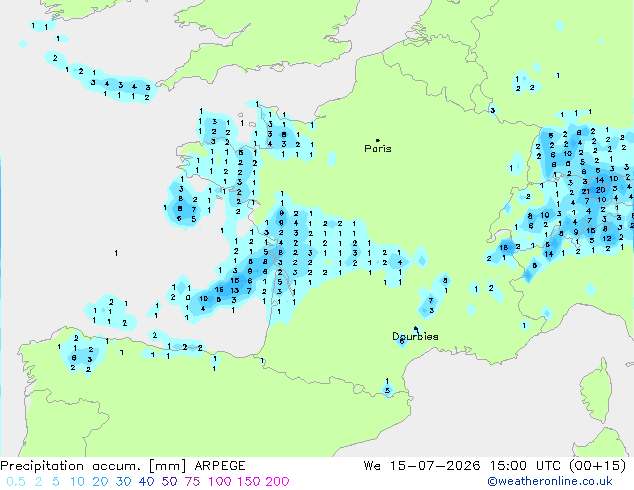Open the weatheronline.co.uk copyright link
This screenshot has height=490, width=634.
pos(550,481)
